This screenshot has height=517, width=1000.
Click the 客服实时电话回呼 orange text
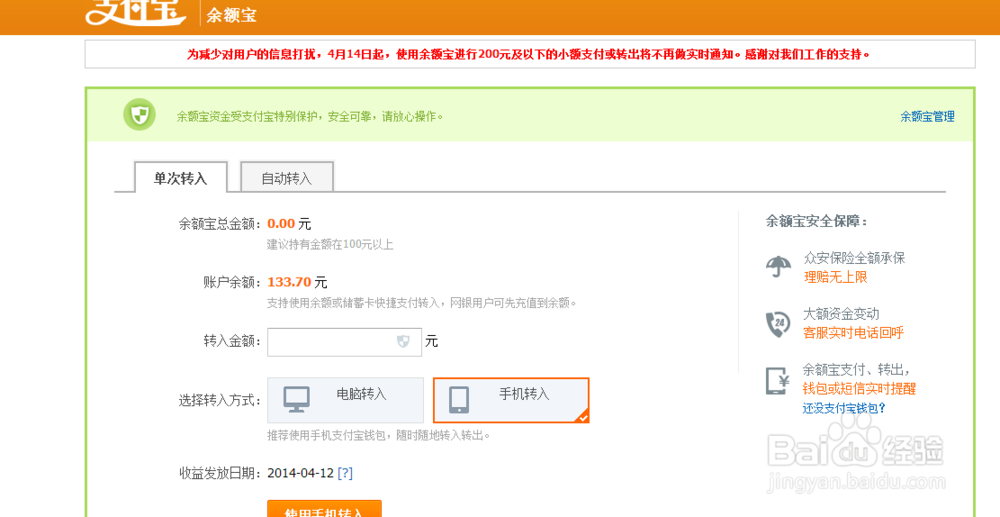point(854,333)
